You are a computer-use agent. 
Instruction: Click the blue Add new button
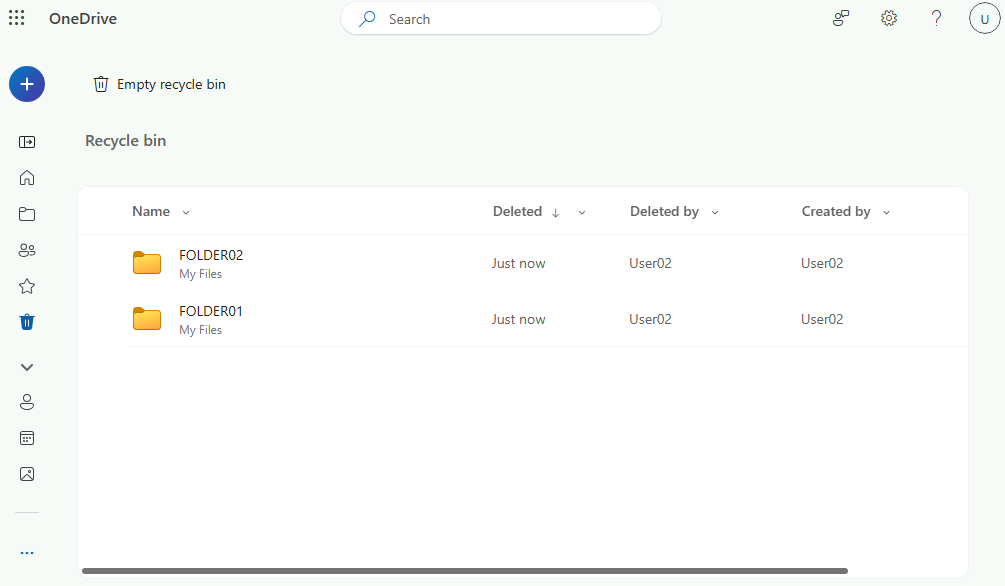pyautogui.click(x=27, y=84)
